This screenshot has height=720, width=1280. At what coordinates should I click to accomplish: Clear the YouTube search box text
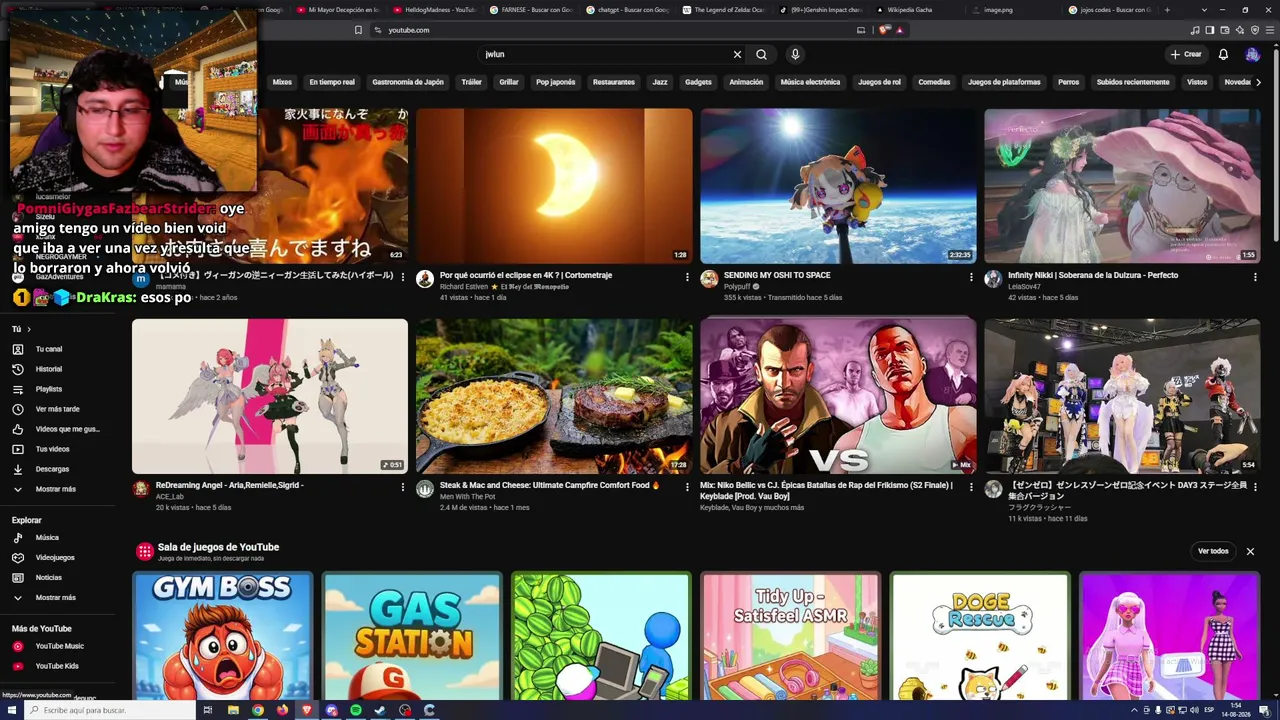(x=737, y=55)
